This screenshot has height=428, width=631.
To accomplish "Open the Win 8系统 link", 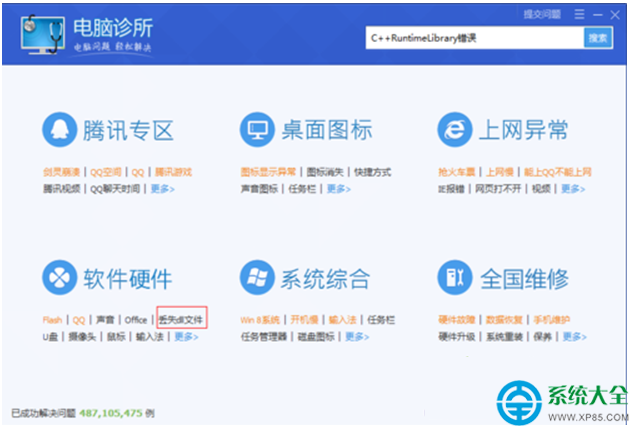I will point(260,320).
